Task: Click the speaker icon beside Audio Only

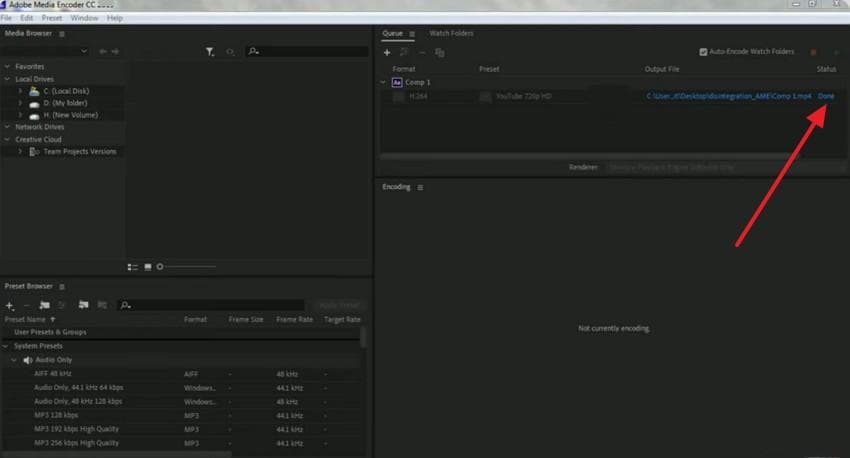Action: coord(28,360)
